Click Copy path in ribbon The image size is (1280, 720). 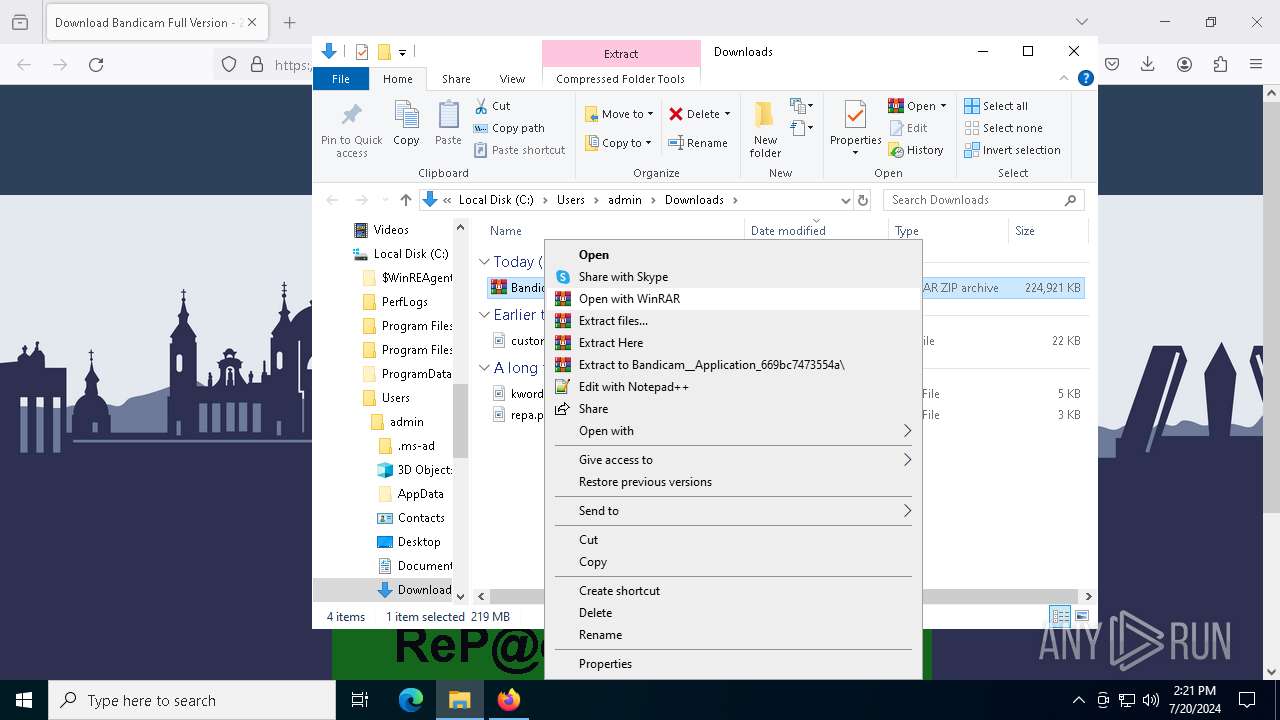(x=509, y=128)
